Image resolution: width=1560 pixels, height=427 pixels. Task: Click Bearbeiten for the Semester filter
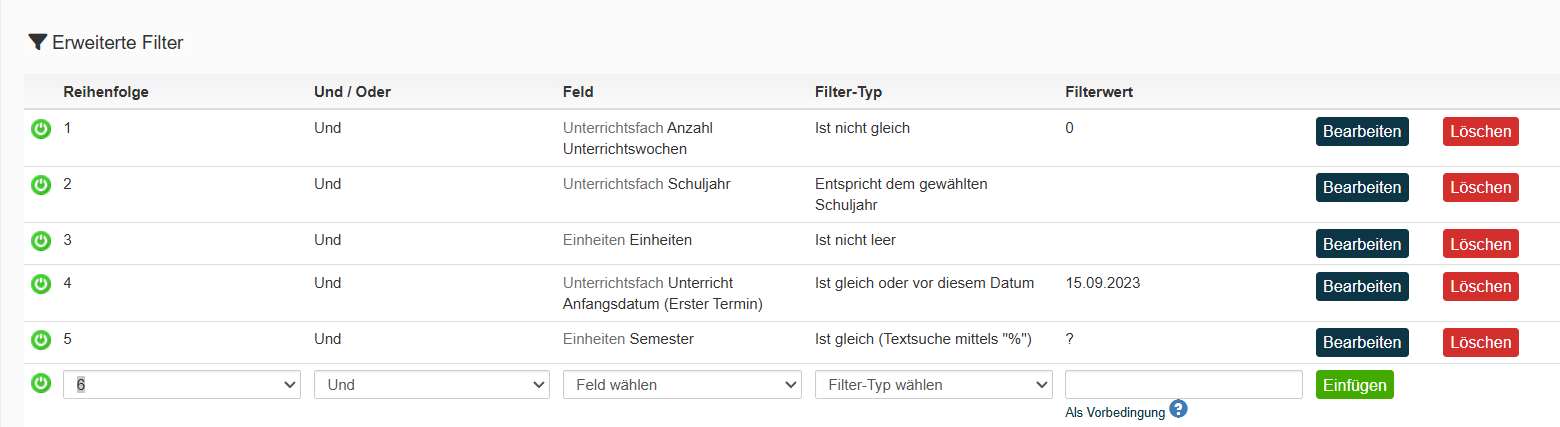coord(1362,343)
